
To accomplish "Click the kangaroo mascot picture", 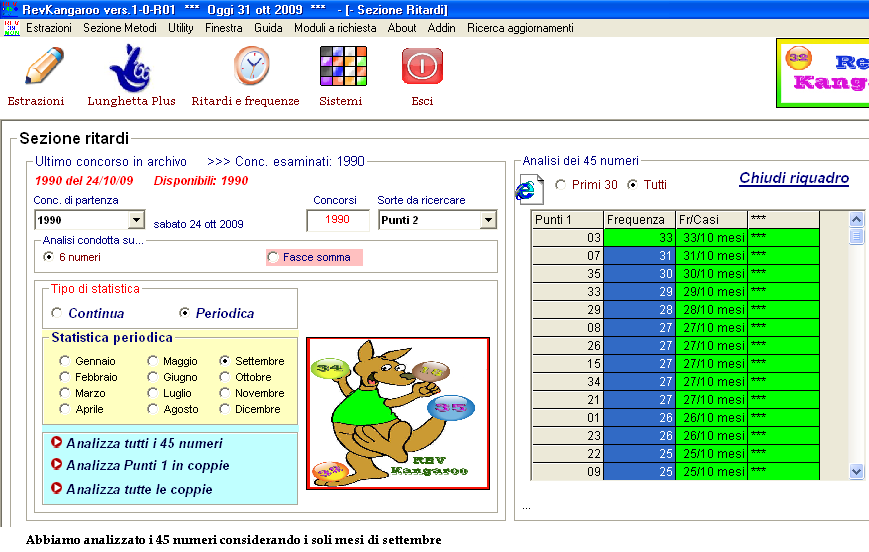I will [x=398, y=413].
